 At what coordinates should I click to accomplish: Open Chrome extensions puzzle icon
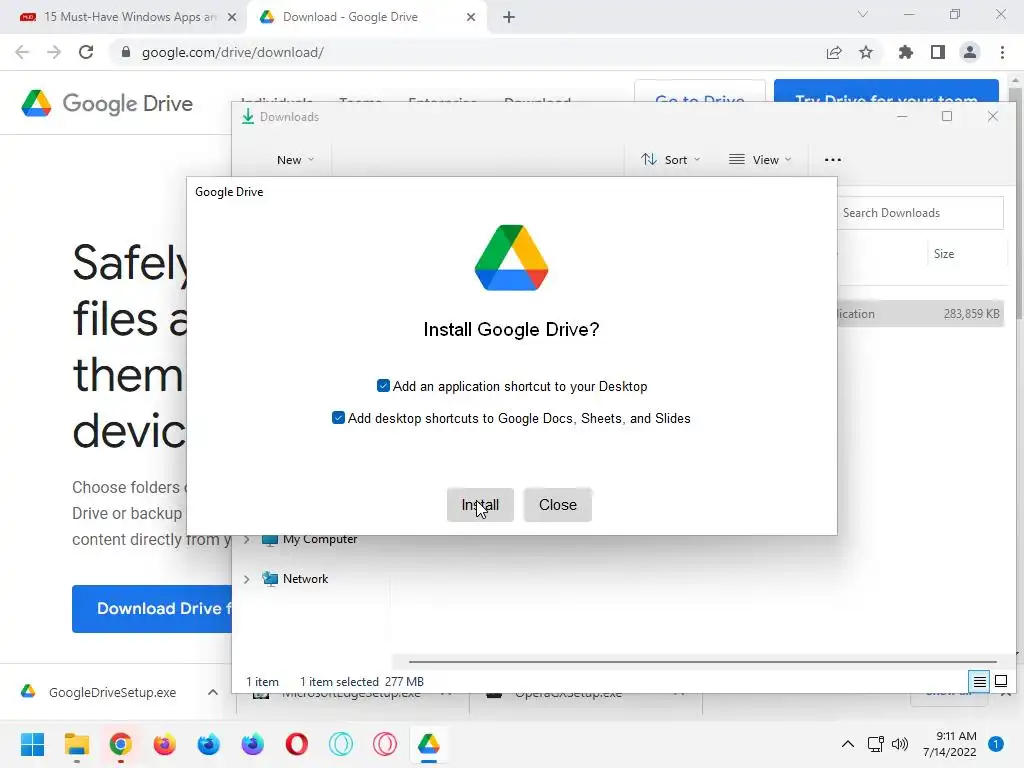pos(906,52)
